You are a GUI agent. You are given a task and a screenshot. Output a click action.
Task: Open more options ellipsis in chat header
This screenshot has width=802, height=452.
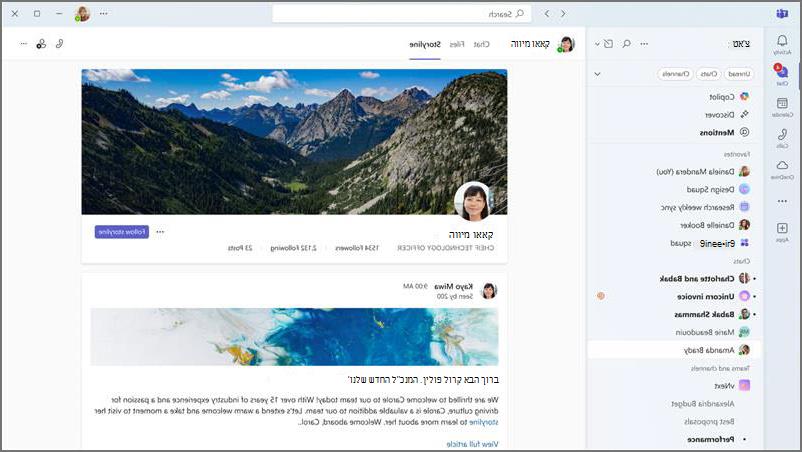pos(24,44)
